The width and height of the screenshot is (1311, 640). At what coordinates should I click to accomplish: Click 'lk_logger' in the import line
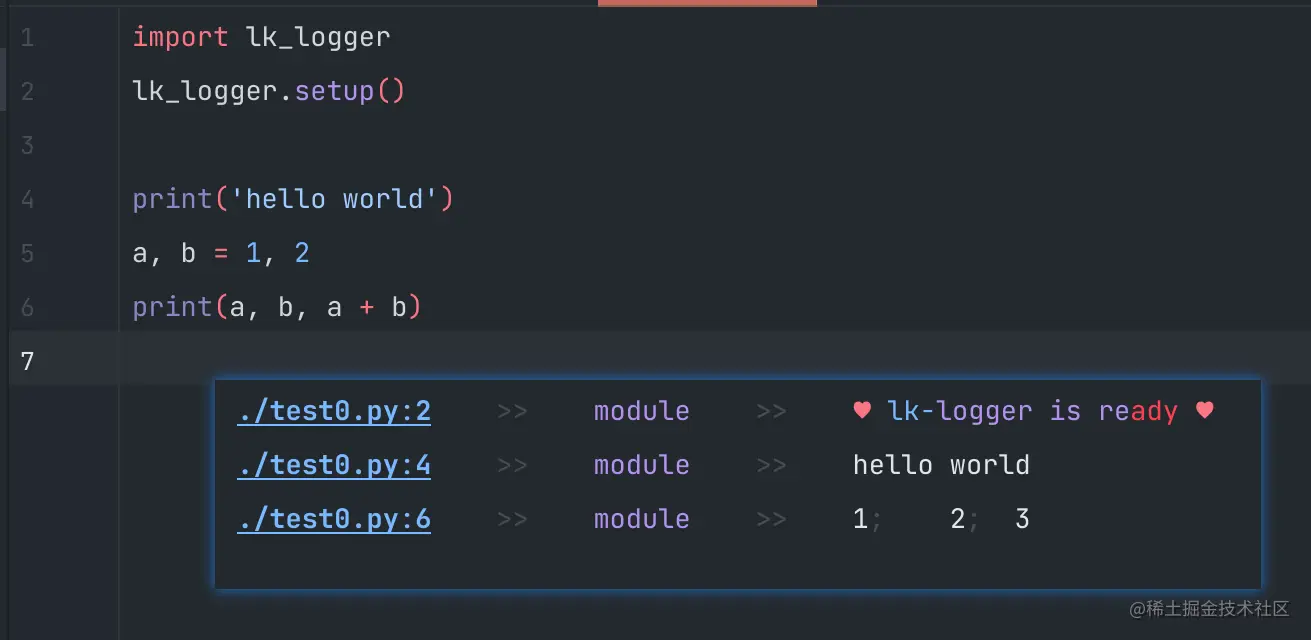tap(318, 38)
